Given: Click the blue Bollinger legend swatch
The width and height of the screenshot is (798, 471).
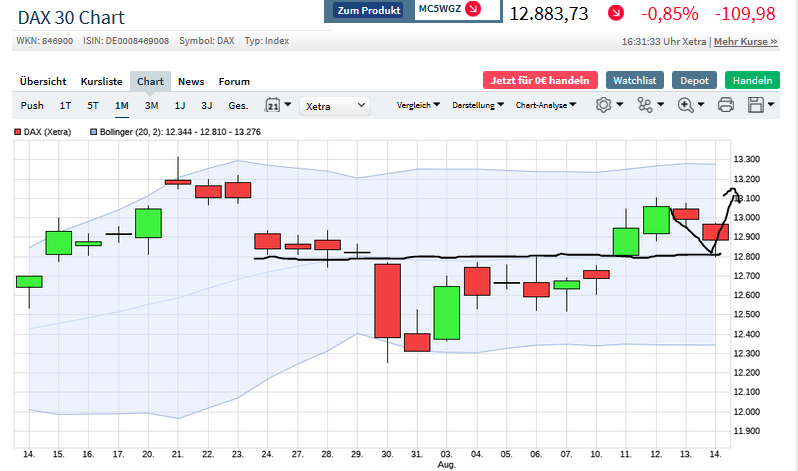Looking at the screenshot, I should tap(93, 132).
